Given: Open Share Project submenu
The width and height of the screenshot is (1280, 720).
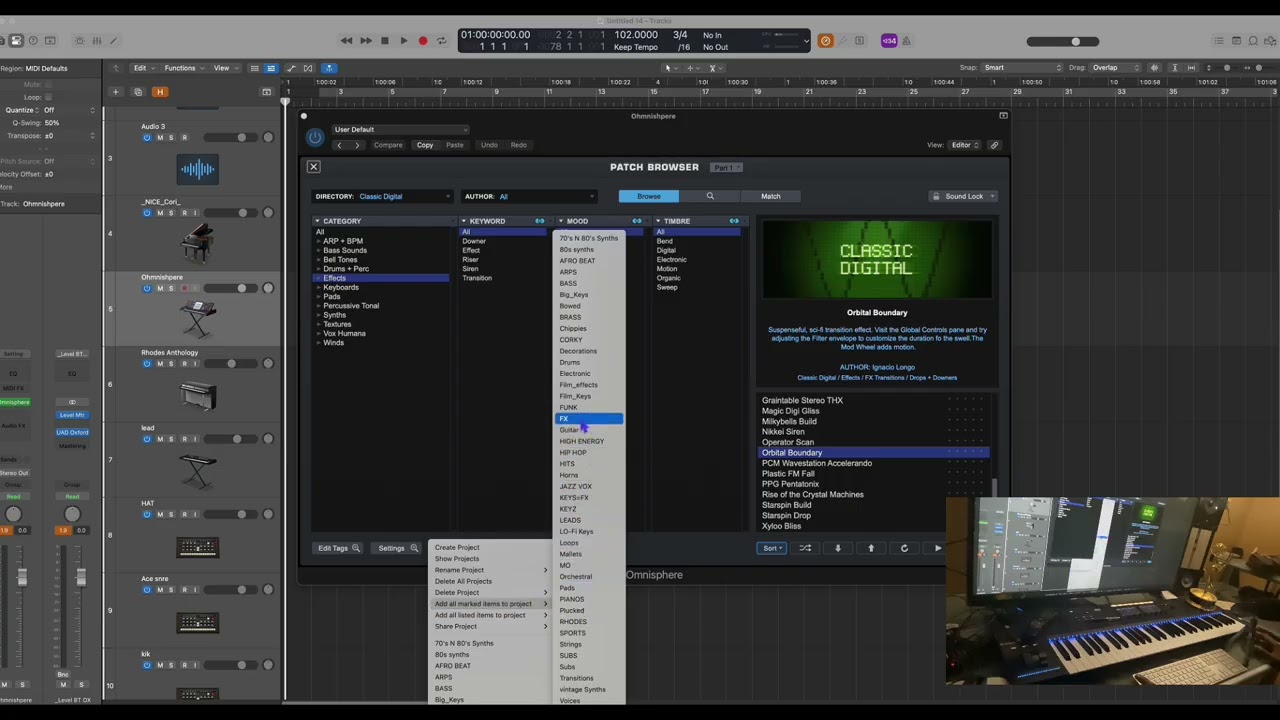Looking at the screenshot, I should (490, 626).
